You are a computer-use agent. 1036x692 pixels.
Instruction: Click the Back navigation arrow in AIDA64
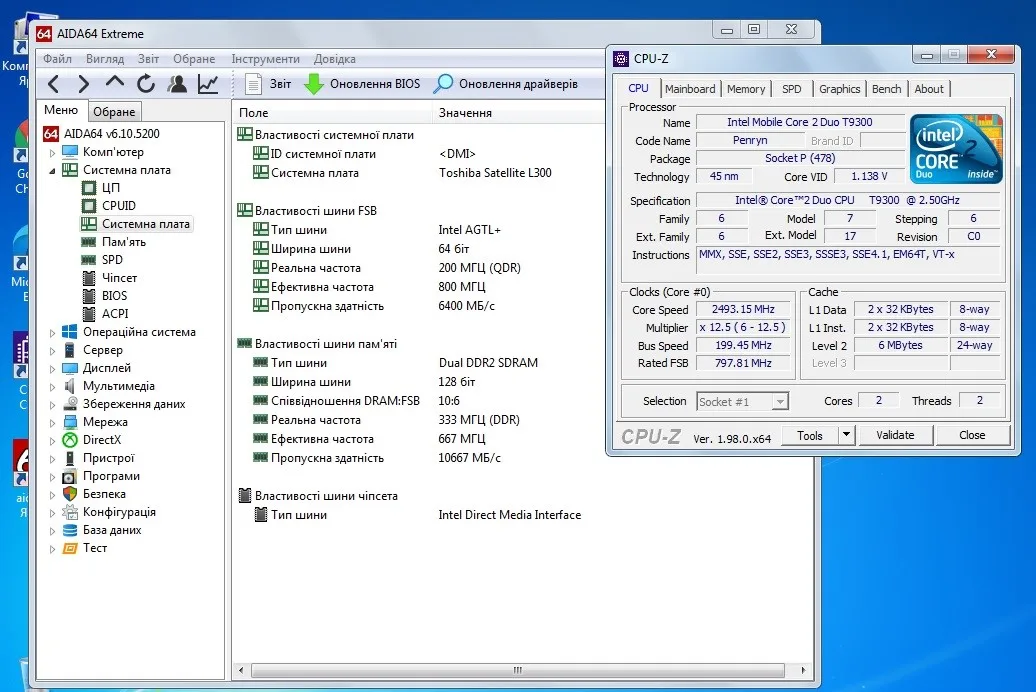point(54,84)
